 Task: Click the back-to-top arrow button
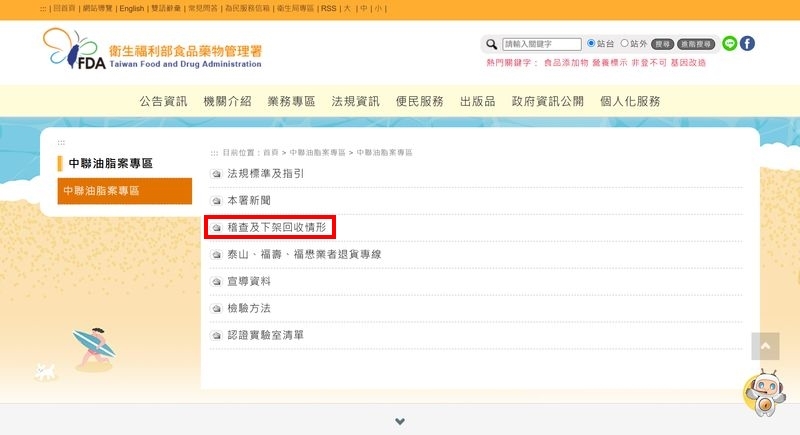(x=765, y=346)
